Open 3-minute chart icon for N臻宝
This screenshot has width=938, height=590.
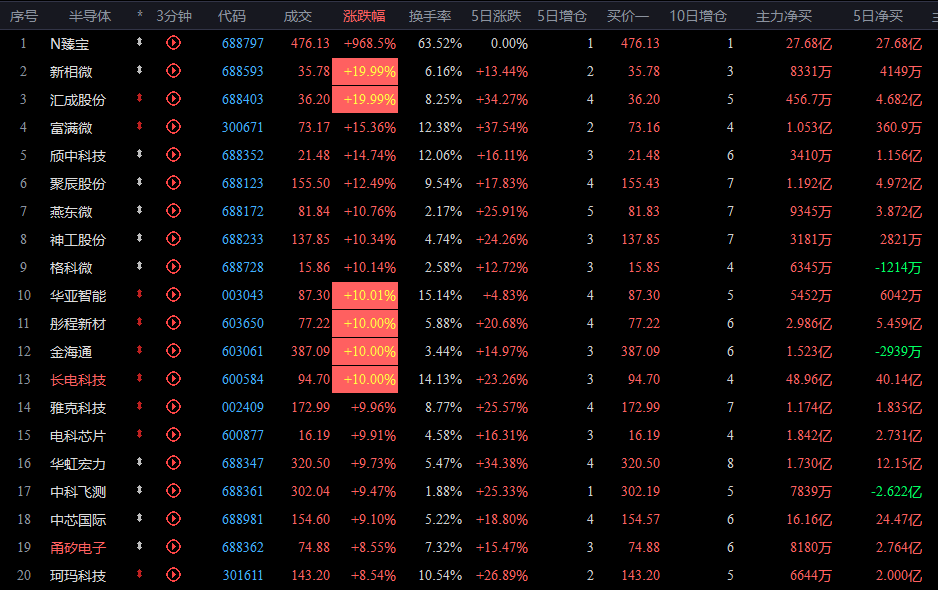pos(173,43)
